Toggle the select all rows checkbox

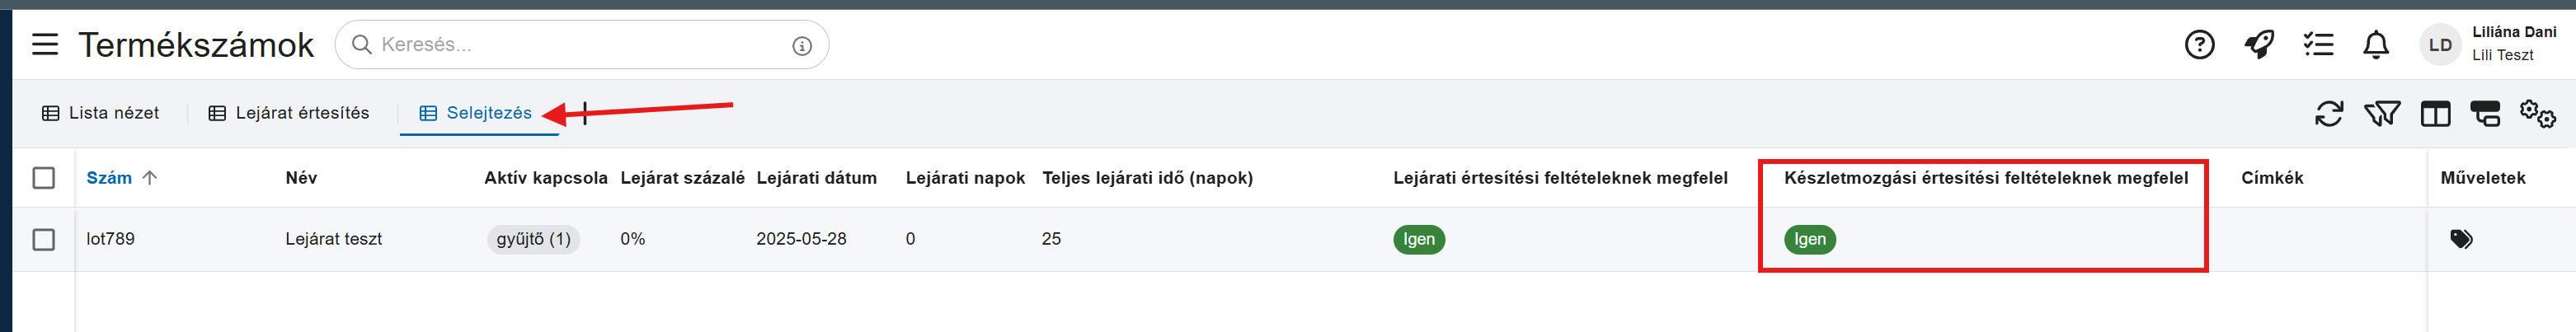(x=44, y=178)
